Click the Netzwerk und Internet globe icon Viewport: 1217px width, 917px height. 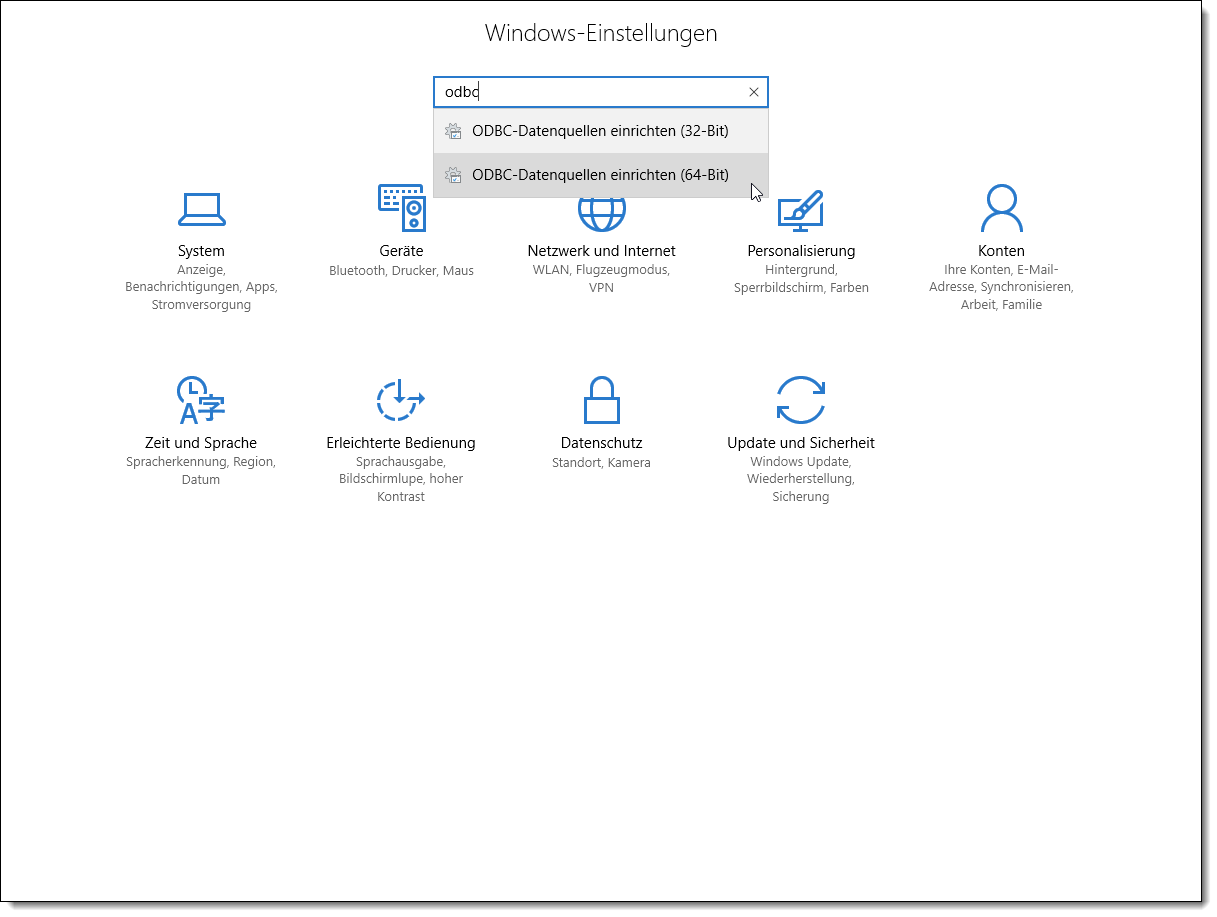pos(601,215)
